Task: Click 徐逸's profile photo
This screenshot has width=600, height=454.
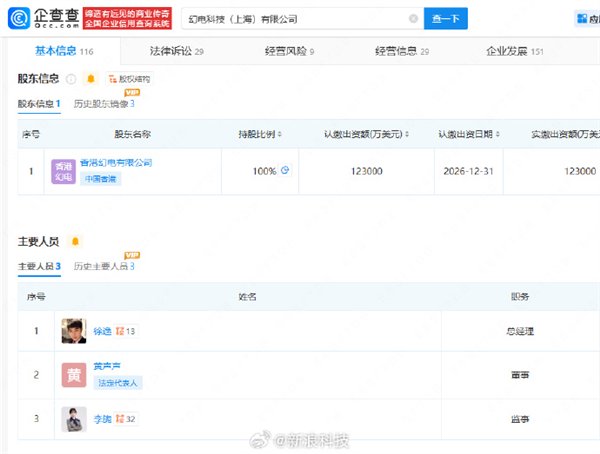Action: click(x=74, y=331)
